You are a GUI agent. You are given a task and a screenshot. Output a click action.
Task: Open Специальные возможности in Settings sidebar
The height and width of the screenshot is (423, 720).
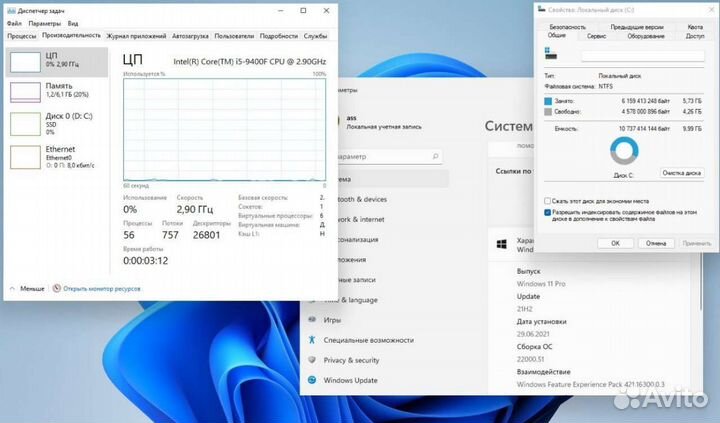coord(369,340)
